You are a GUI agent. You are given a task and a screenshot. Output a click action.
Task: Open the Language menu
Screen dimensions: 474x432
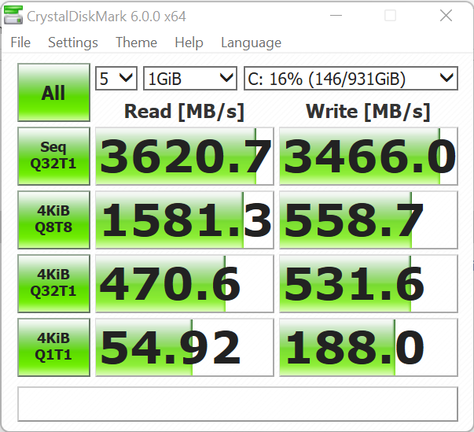click(251, 43)
